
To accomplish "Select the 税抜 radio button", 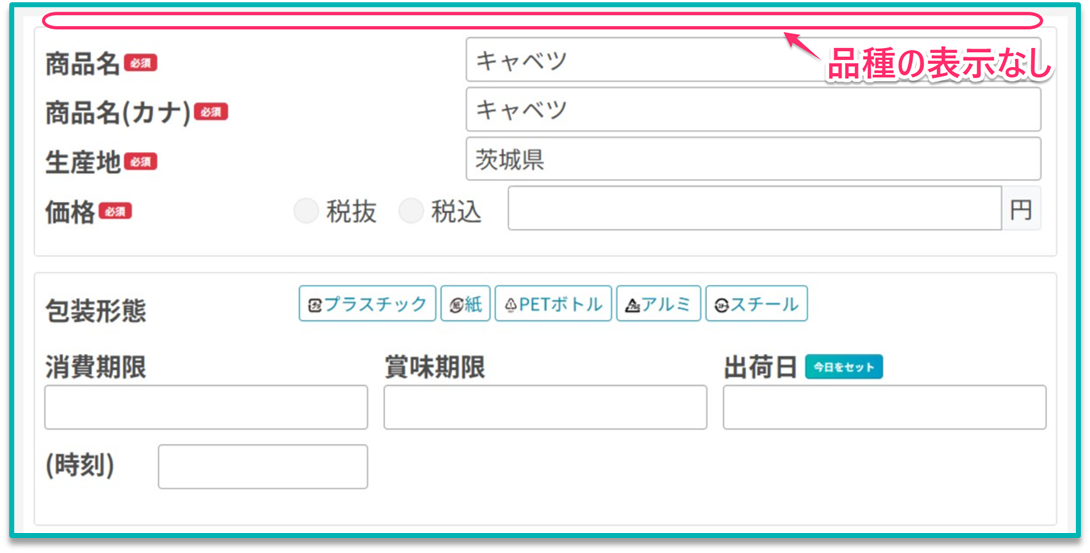I will point(307,211).
